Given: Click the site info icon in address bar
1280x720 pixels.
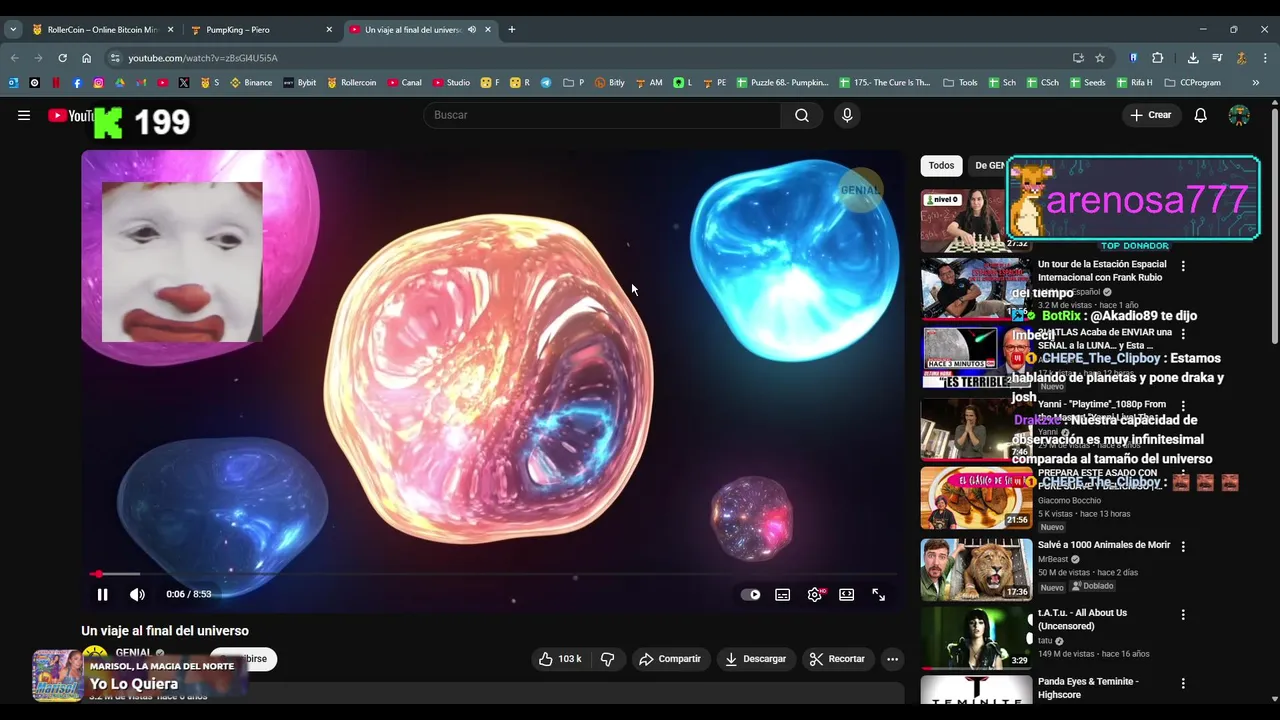Looking at the screenshot, I should [115, 58].
